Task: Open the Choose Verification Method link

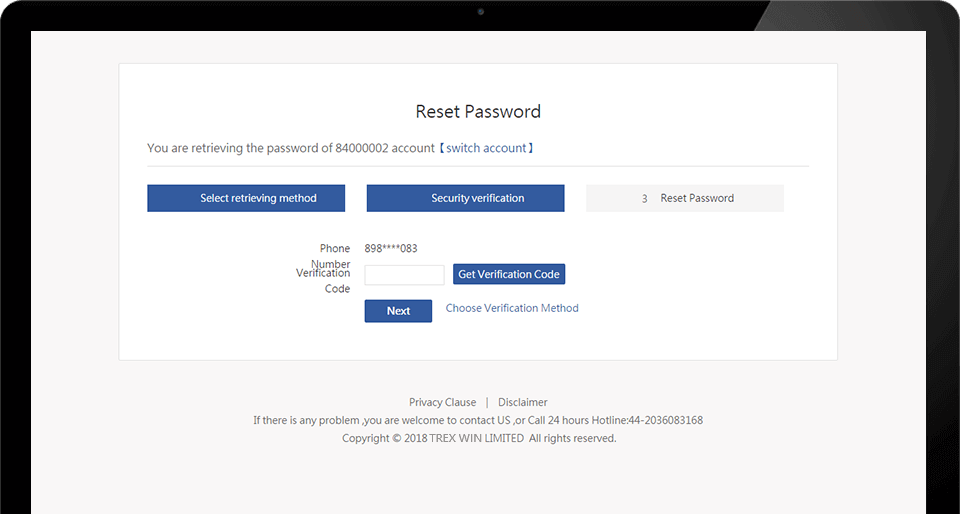Action: [x=512, y=308]
